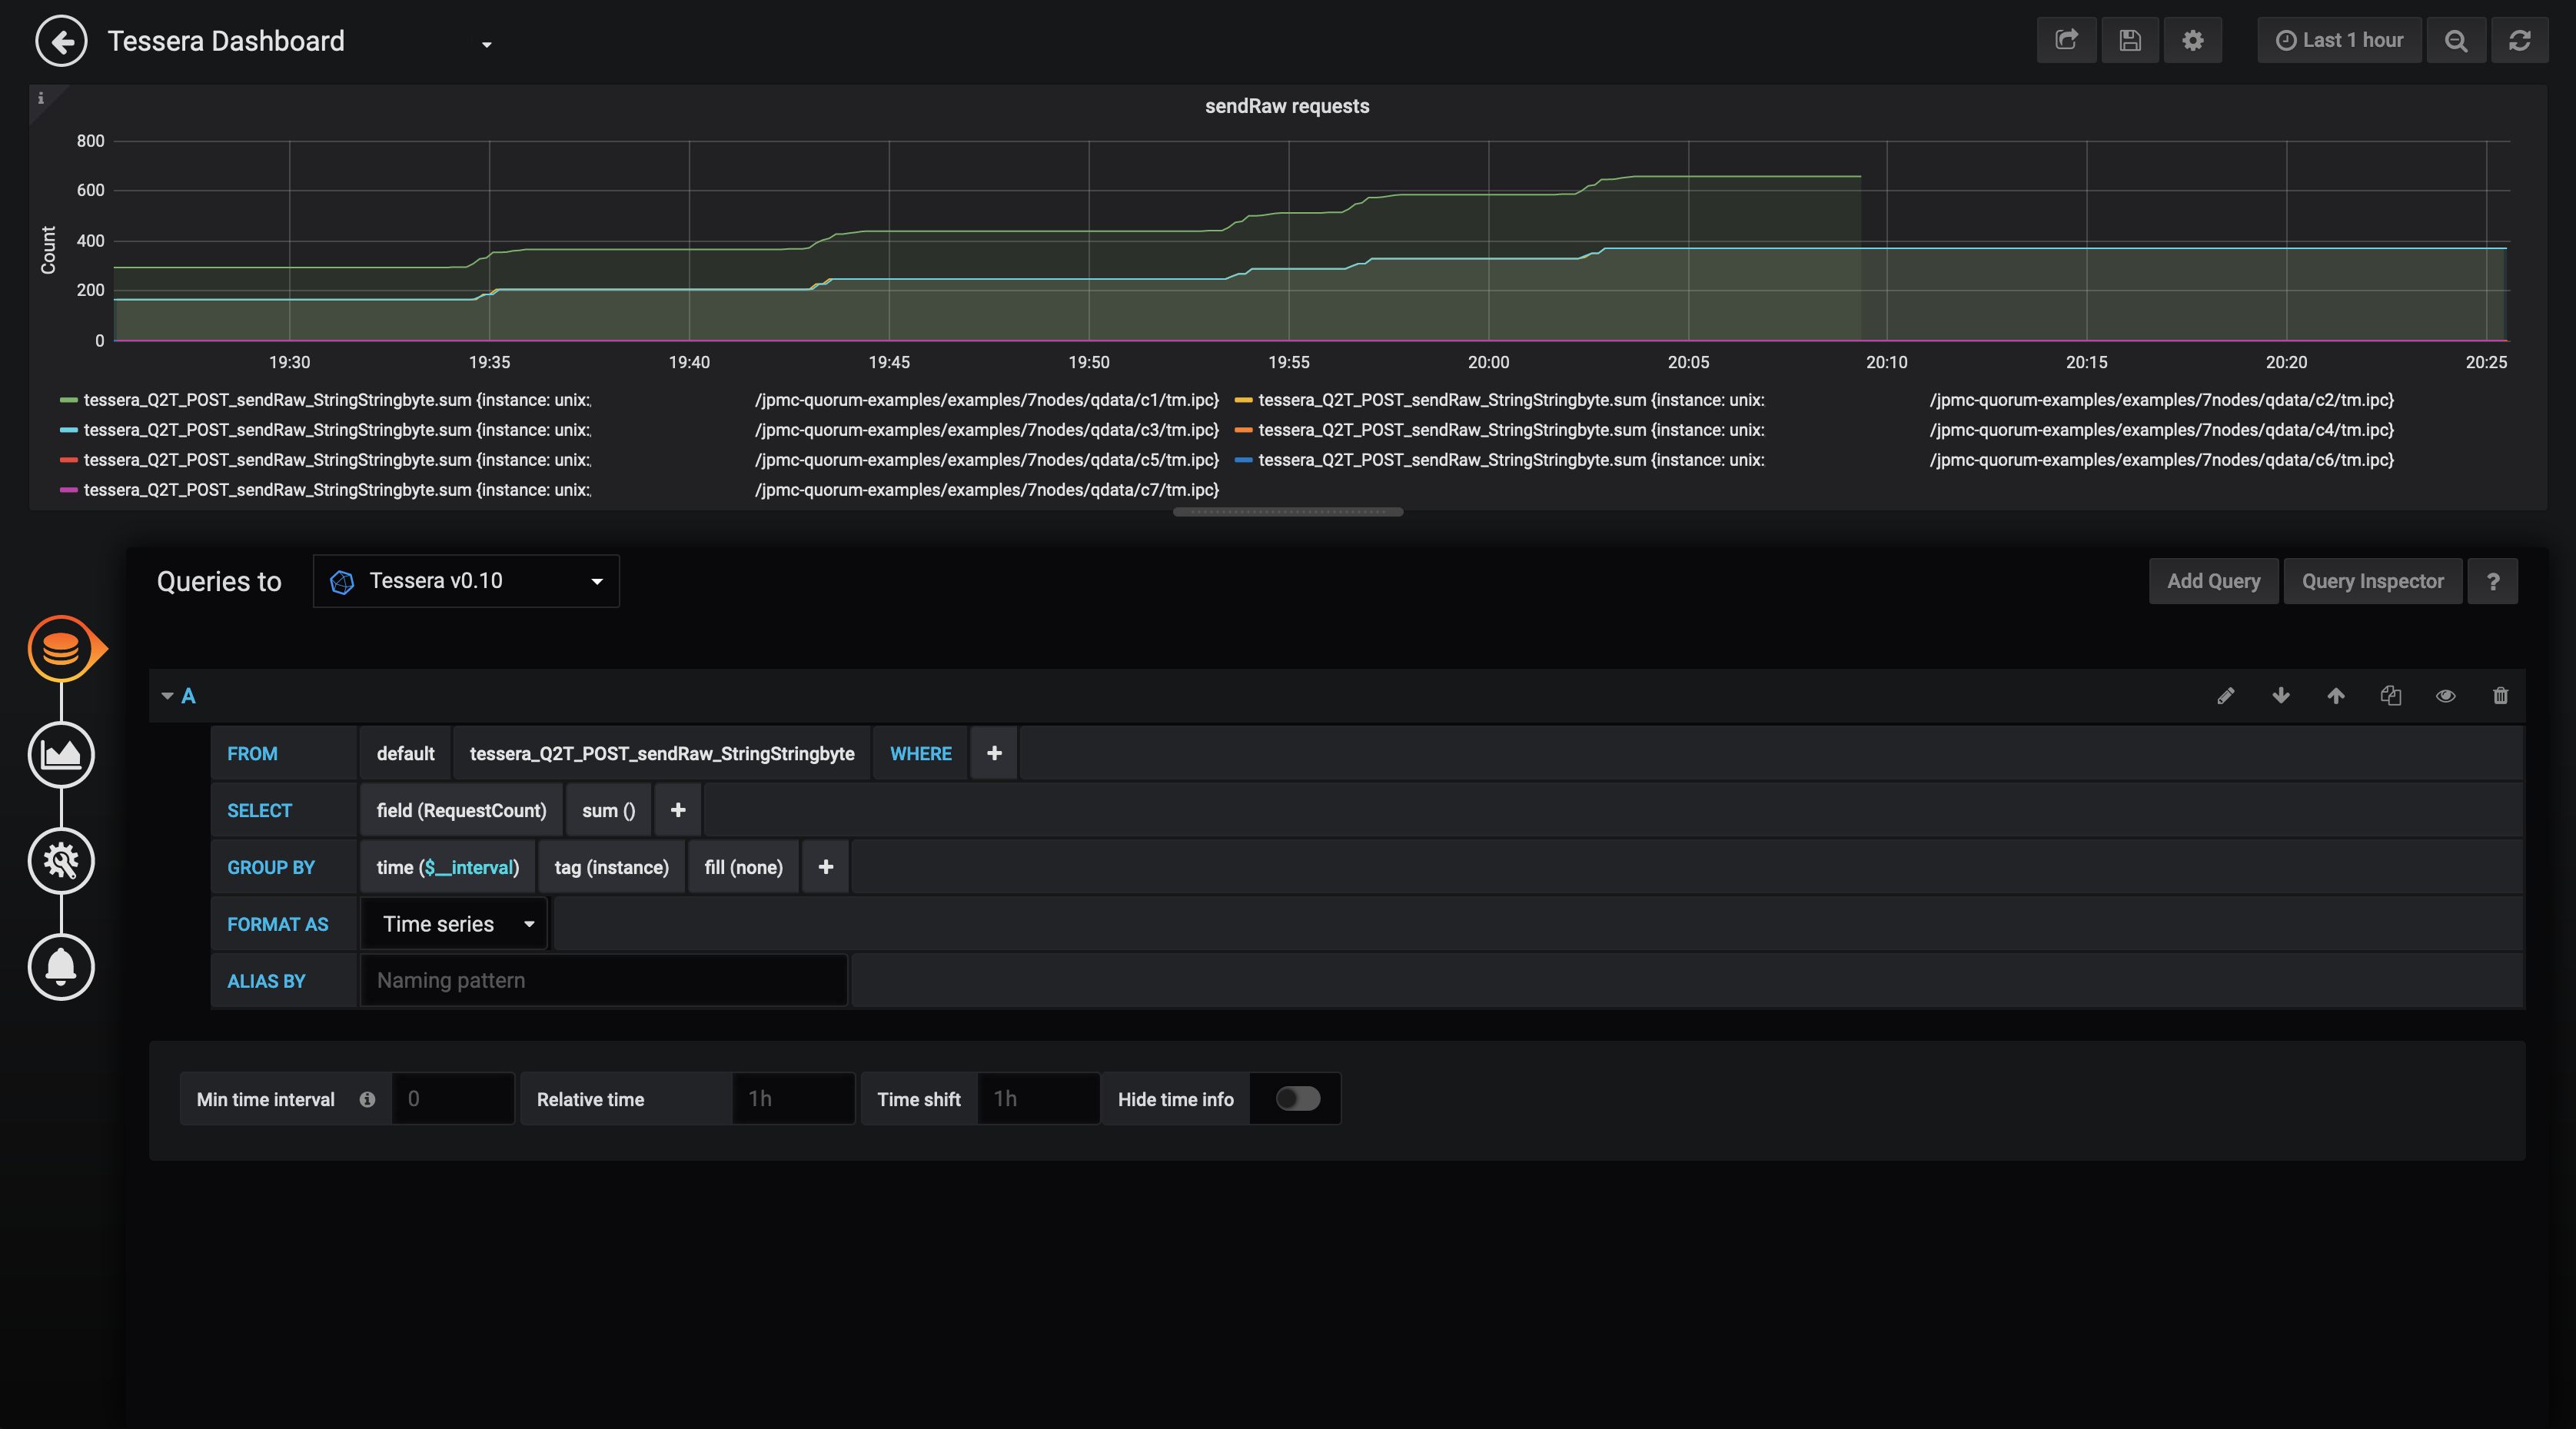Open FORMAT AS Time series dropdown
Image resolution: width=2576 pixels, height=1429 pixels.
tap(454, 925)
